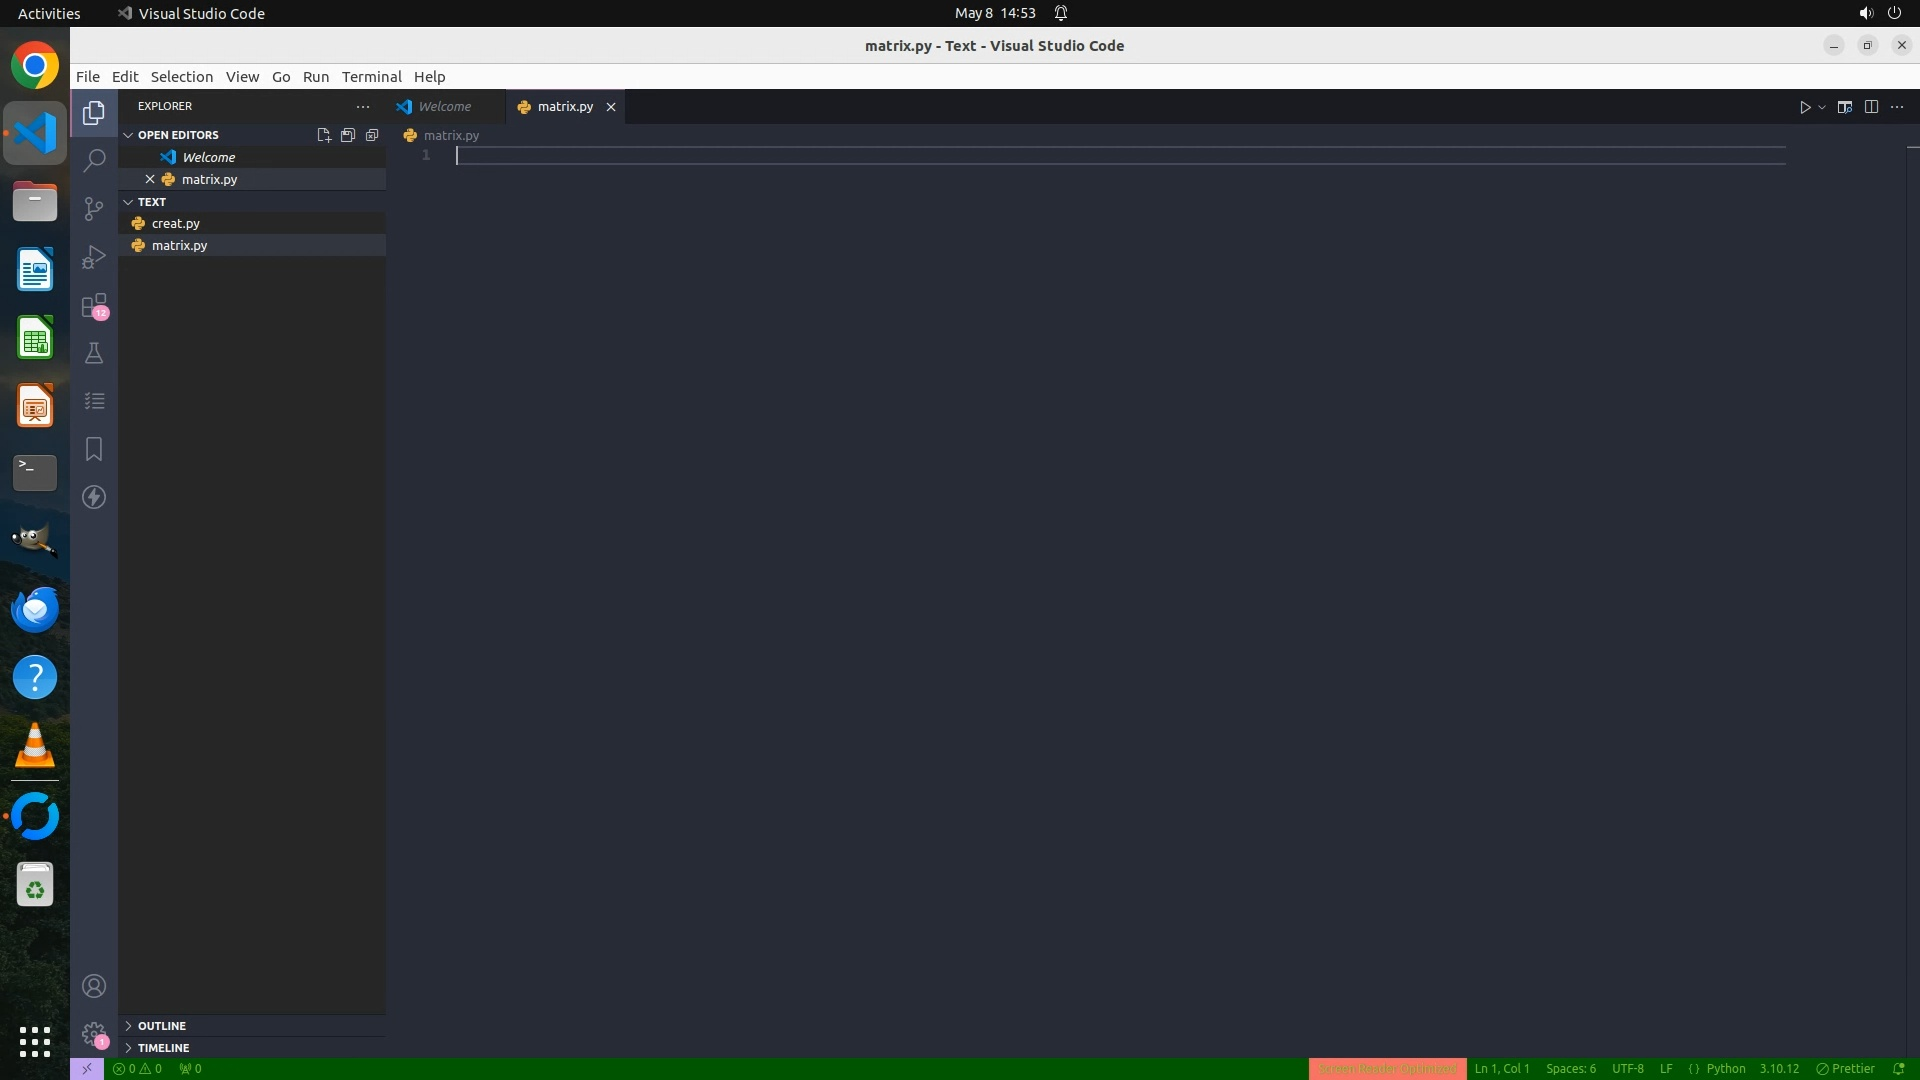
Task: Open creat.py in the file tree
Action: (x=176, y=224)
